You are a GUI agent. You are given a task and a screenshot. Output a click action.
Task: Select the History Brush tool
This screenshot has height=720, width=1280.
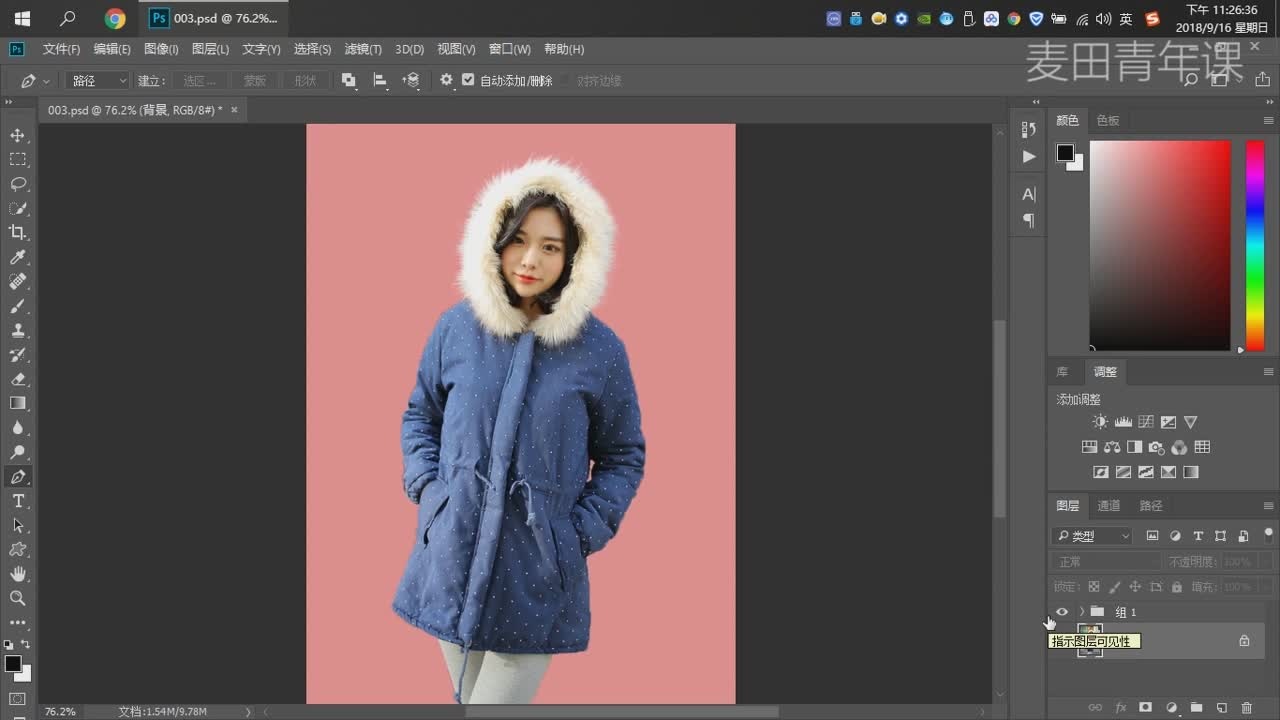coord(18,355)
